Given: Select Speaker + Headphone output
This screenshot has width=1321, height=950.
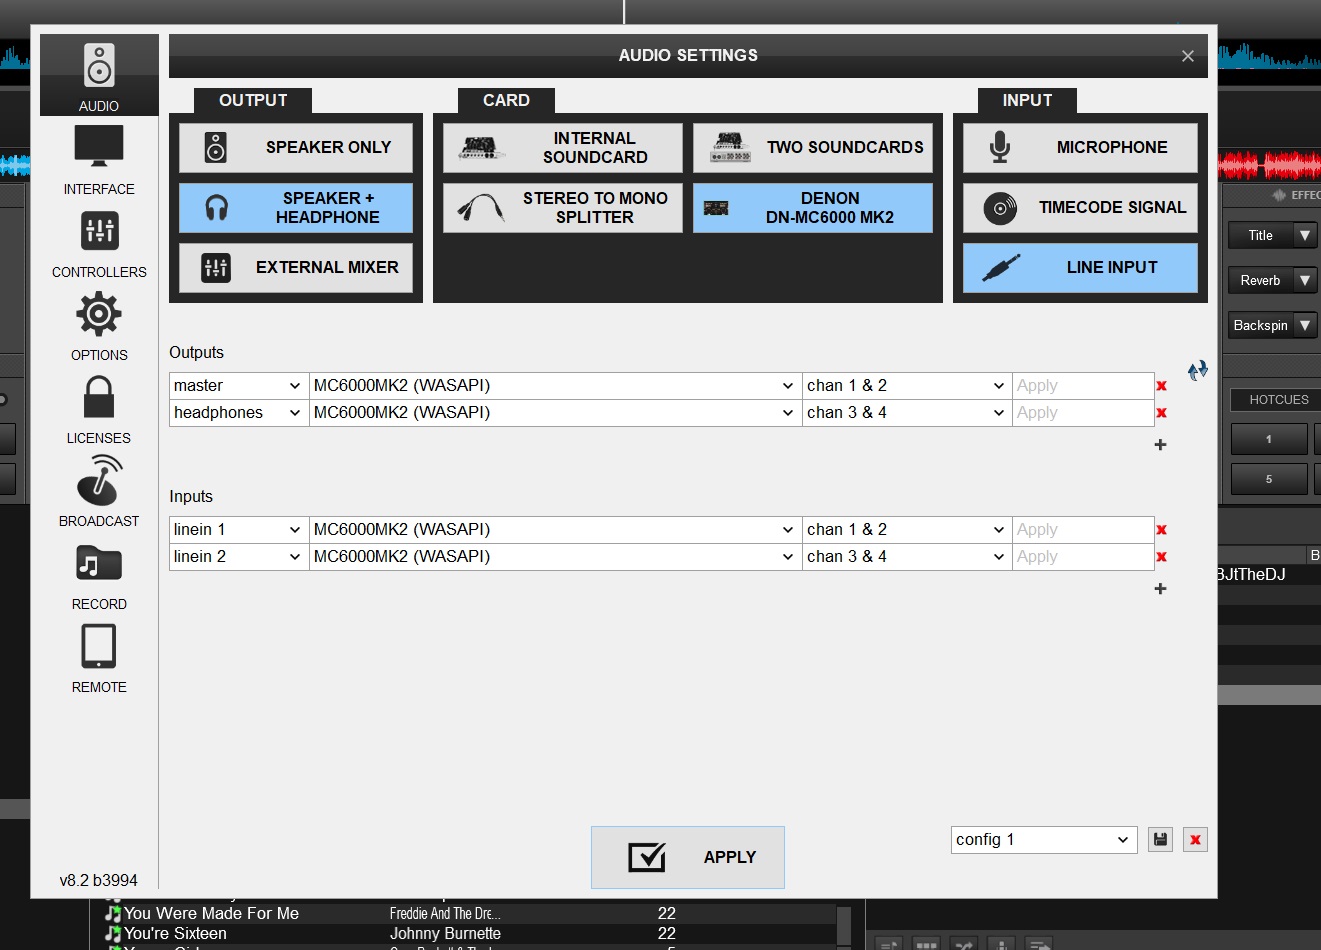Looking at the screenshot, I should coord(296,208).
